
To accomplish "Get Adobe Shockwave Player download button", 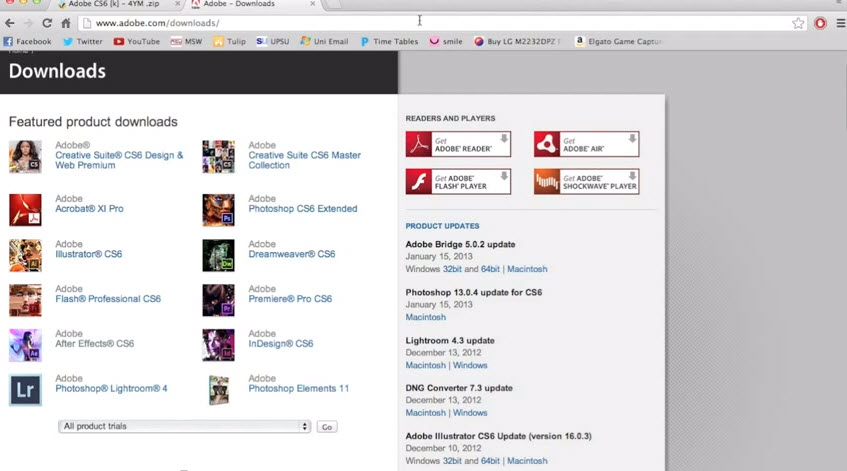I will [x=587, y=181].
